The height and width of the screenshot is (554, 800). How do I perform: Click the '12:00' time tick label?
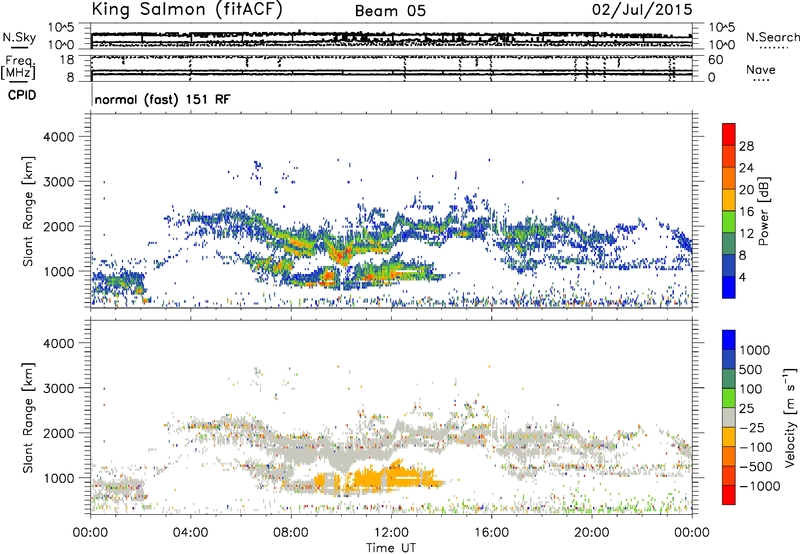click(391, 533)
